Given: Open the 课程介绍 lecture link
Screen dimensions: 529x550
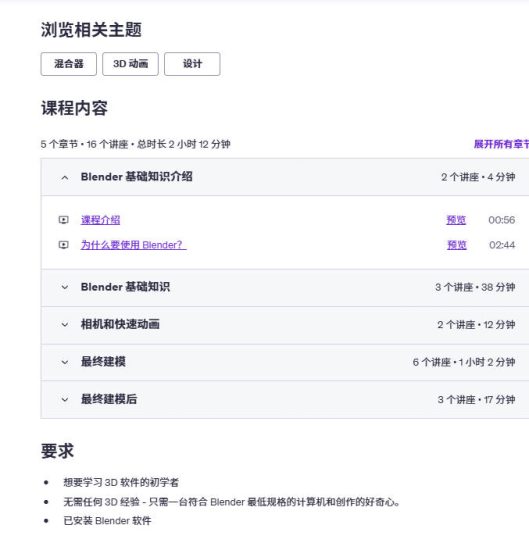Looking at the screenshot, I should [100, 220].
